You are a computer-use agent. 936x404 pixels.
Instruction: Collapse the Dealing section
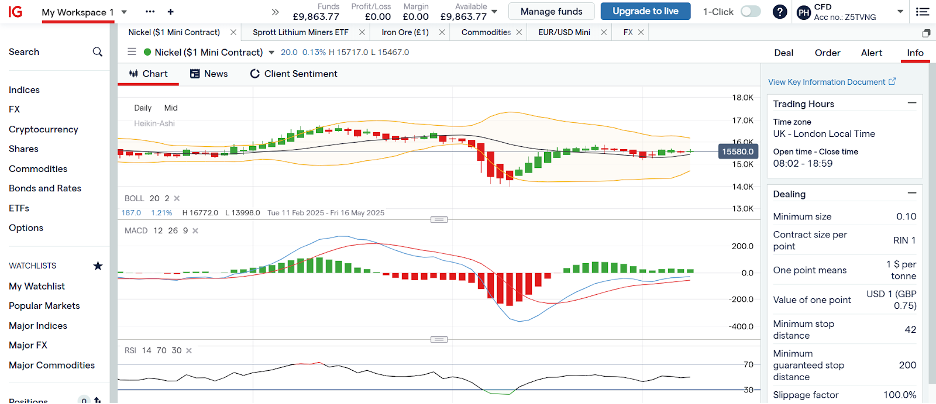tap(911, 193)
